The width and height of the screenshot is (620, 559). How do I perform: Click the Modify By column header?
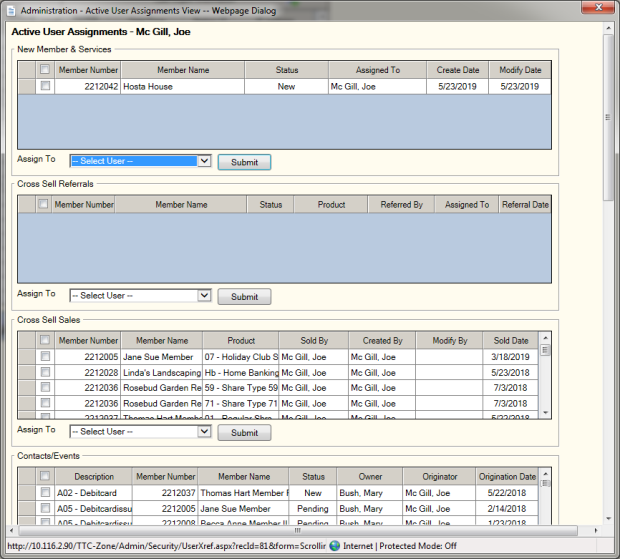450,340
